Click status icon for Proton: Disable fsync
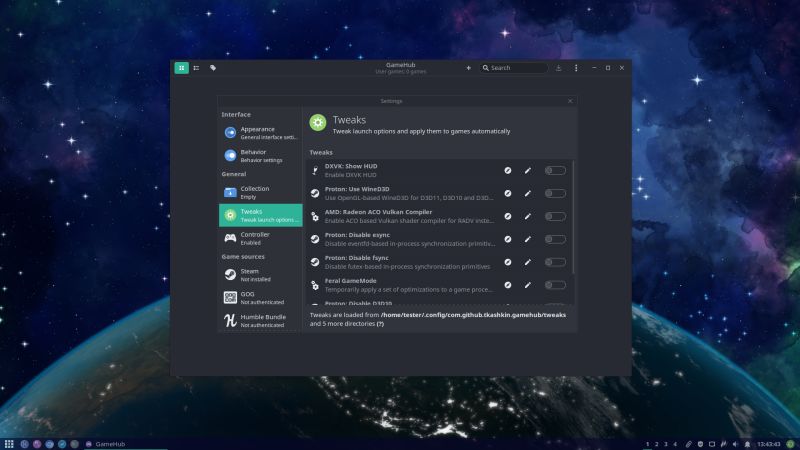The height and width of the screenshot is (450, 800). 508,262
